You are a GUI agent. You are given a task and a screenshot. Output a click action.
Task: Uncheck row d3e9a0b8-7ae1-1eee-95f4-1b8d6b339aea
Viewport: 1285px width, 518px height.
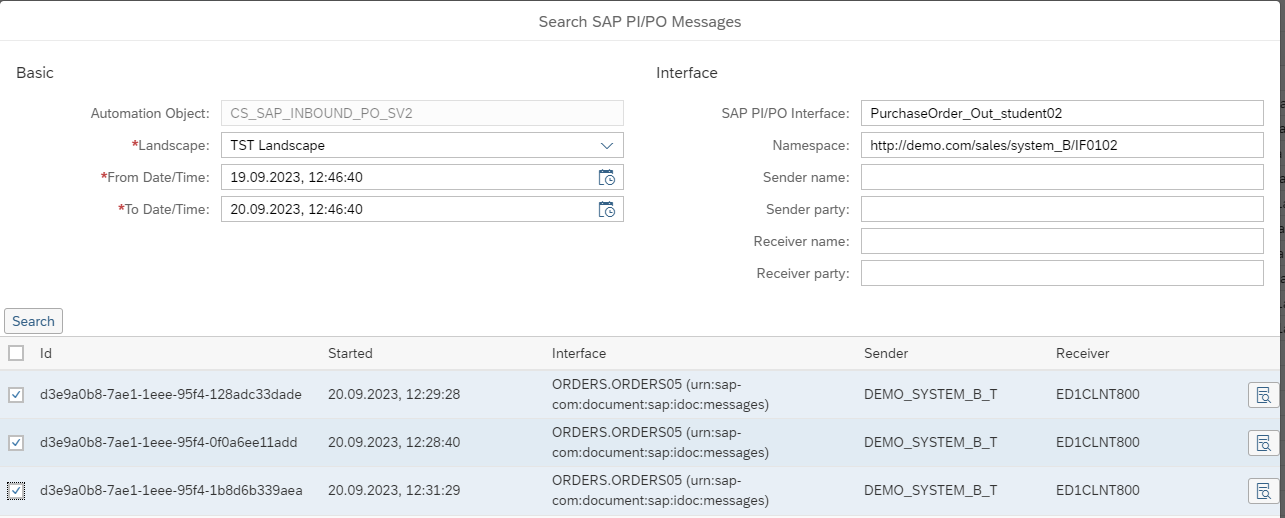pos(16,491)
